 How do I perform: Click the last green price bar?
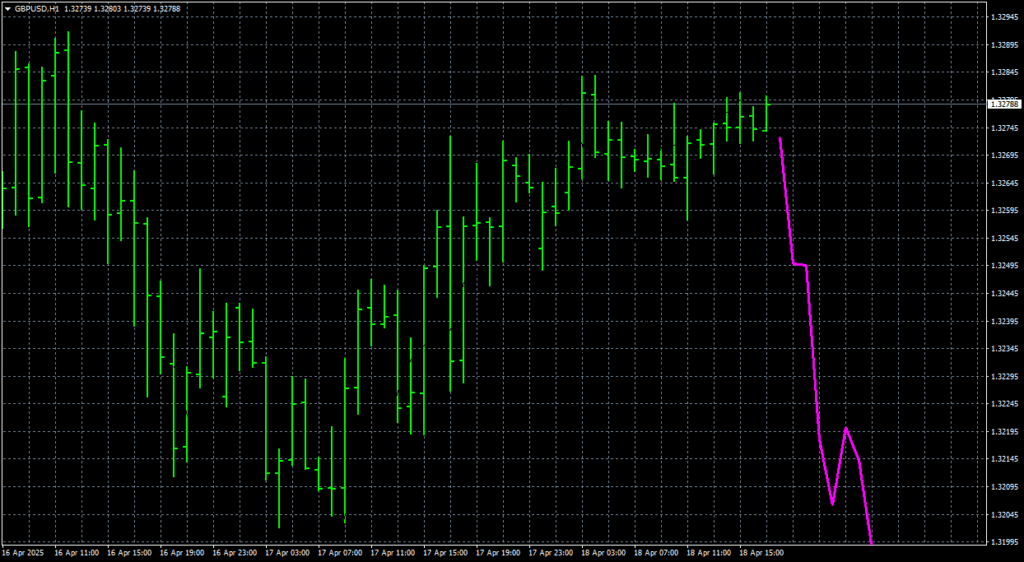[x=767, y=115]
